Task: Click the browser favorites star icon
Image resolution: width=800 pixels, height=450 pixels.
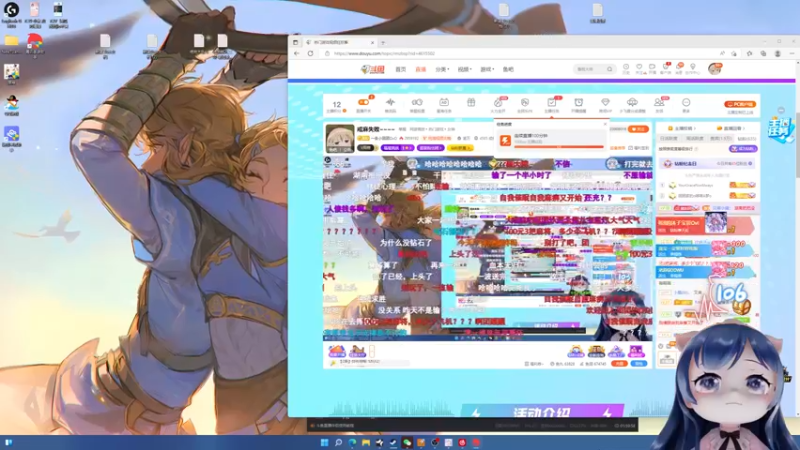Action: click(749, 53)
